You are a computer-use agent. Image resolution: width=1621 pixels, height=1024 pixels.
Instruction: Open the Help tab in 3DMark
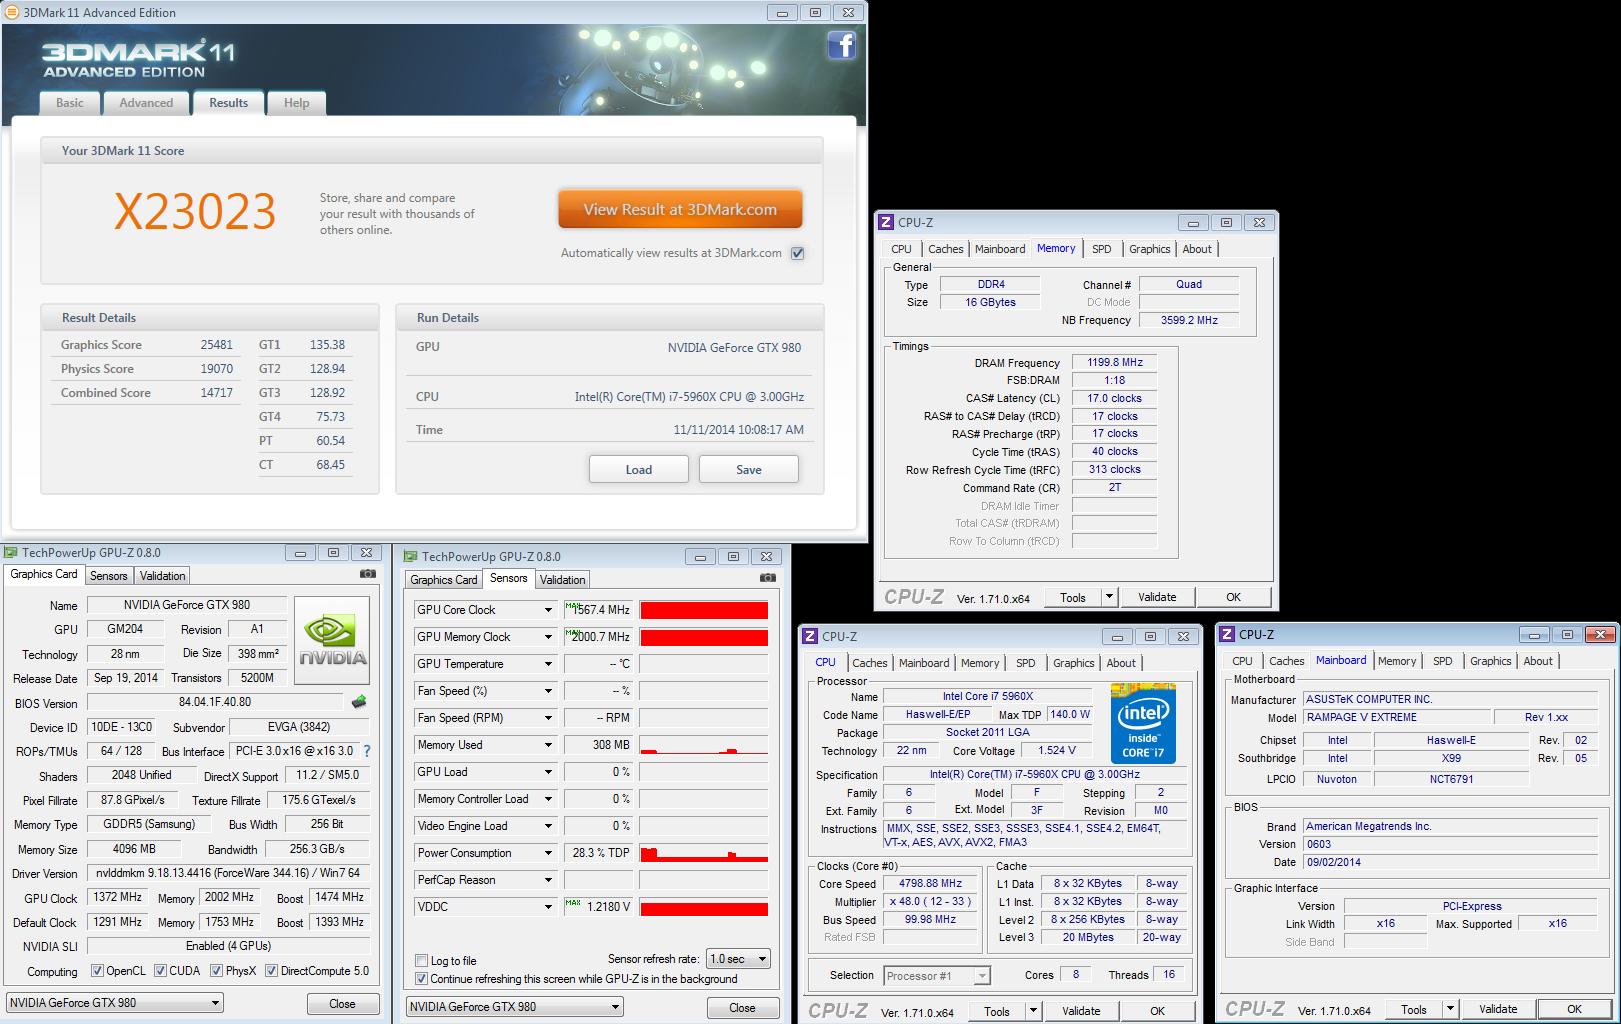click(296, 103)
